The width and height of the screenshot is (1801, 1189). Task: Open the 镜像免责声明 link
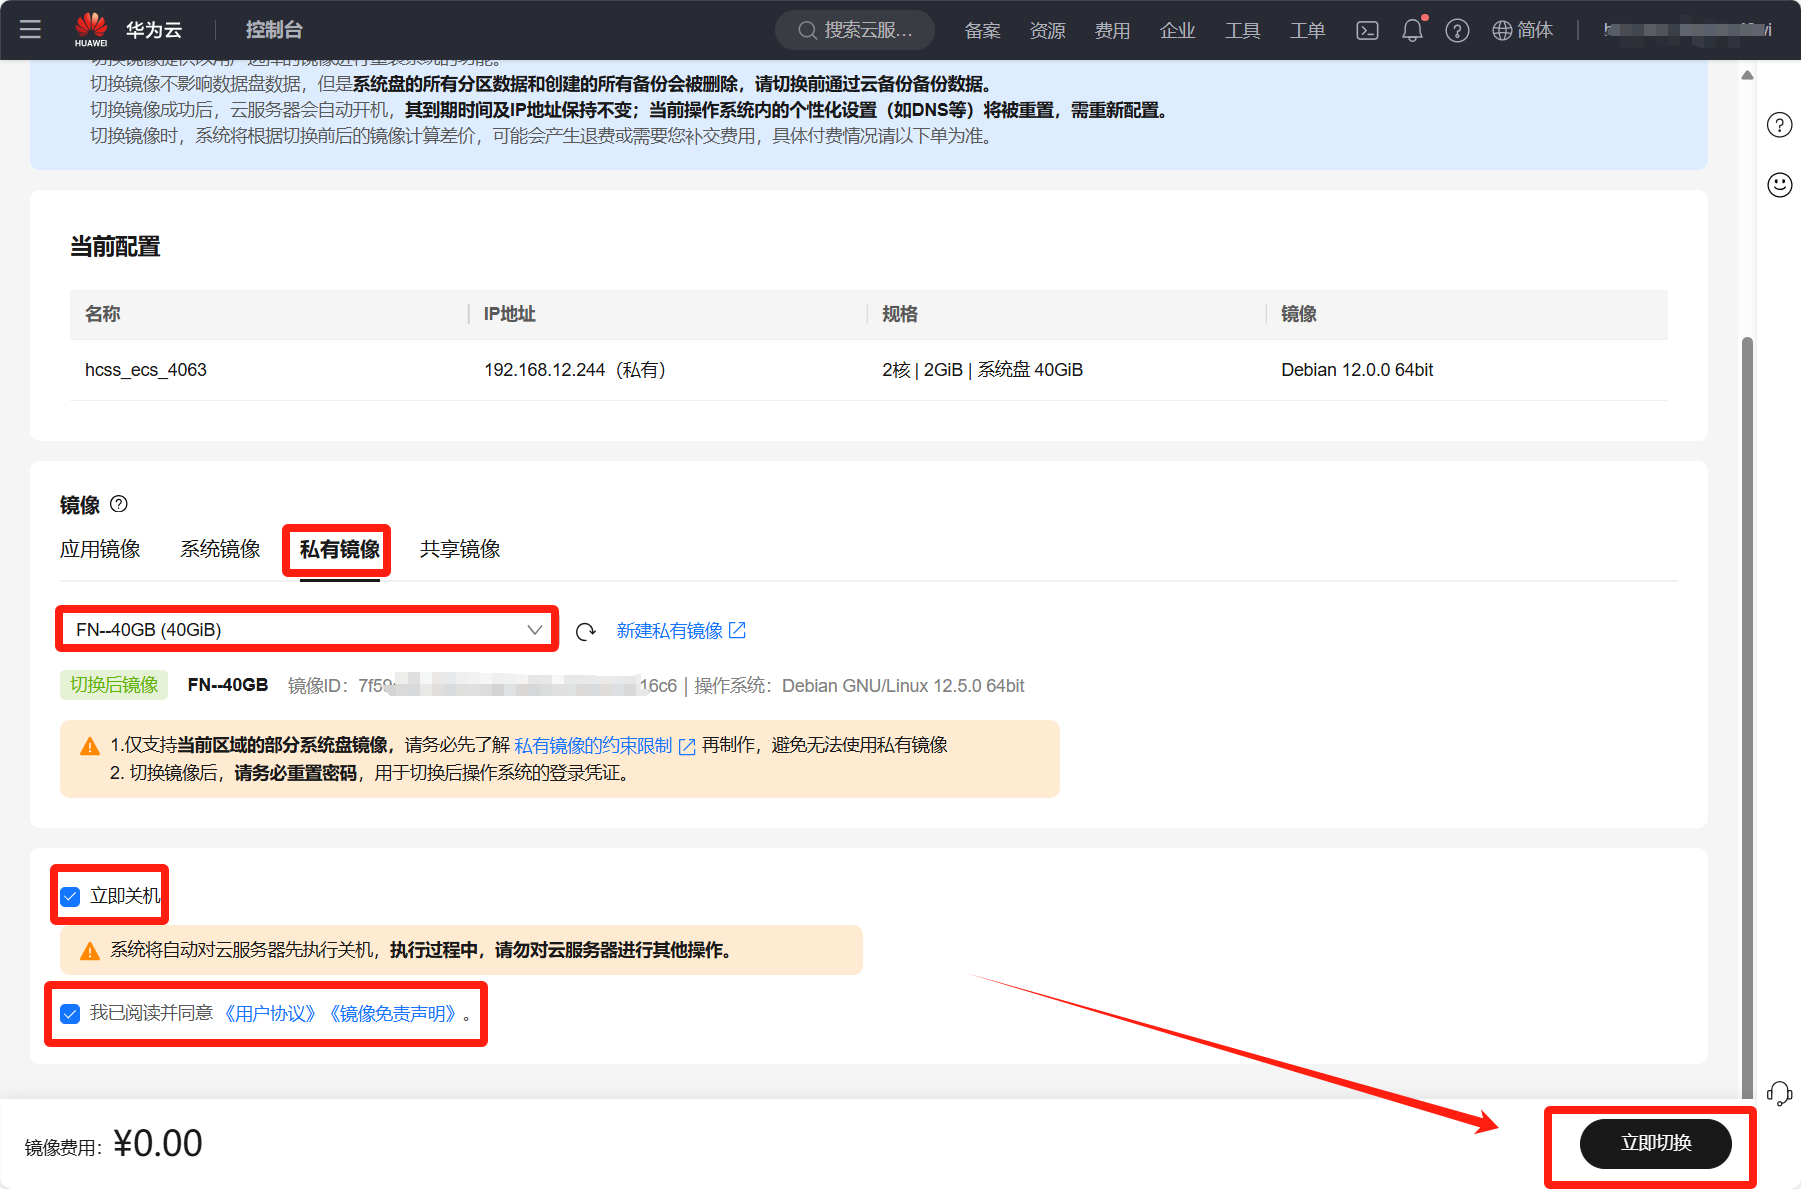393,1014
